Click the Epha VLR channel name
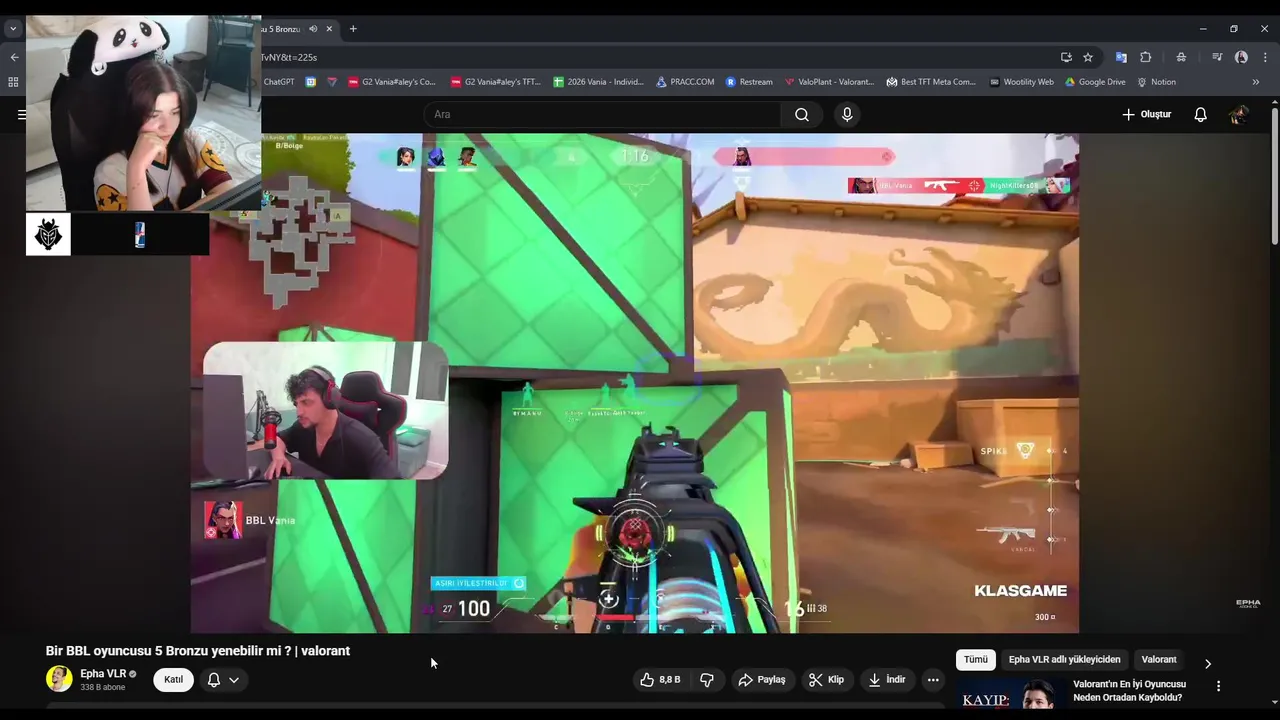Screen dimensions: 1280x720 (103, 674)
